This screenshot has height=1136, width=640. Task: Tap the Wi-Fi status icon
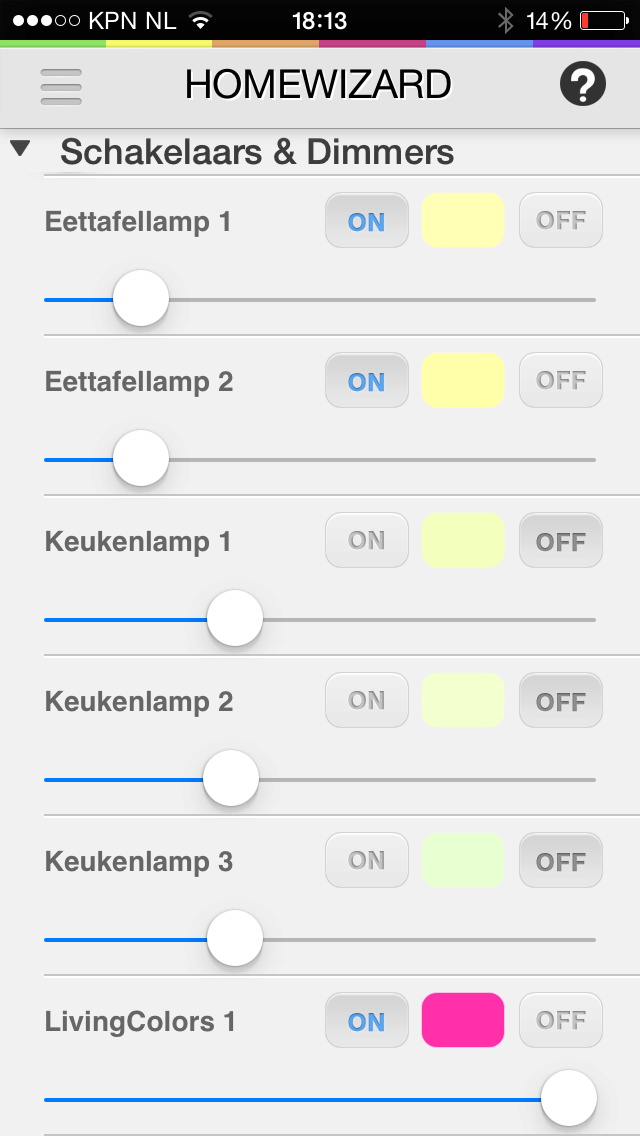(201, 20)
